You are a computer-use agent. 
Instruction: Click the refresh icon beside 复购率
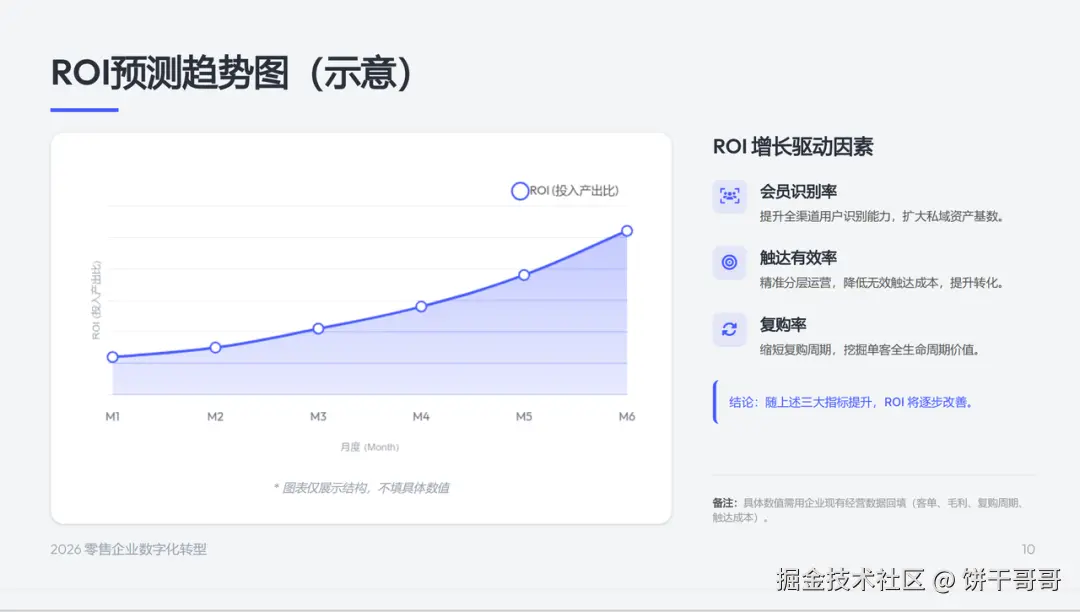click(729, 329)
